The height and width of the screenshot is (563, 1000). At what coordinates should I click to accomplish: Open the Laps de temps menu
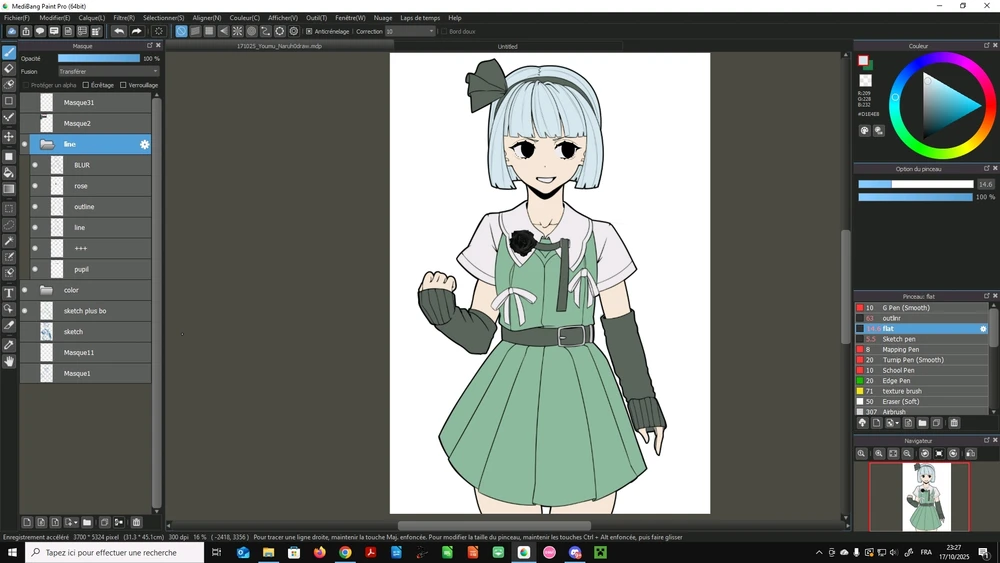pos(420,18)
